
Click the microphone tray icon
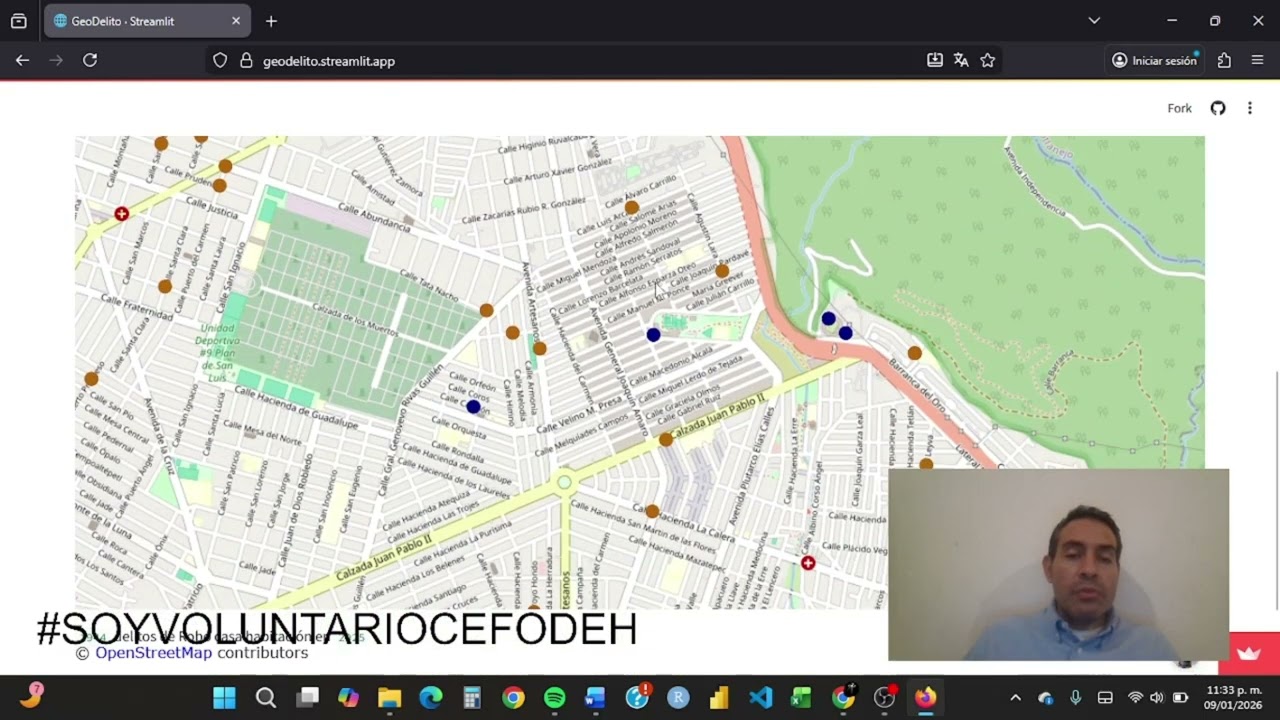coord(1076,698)
